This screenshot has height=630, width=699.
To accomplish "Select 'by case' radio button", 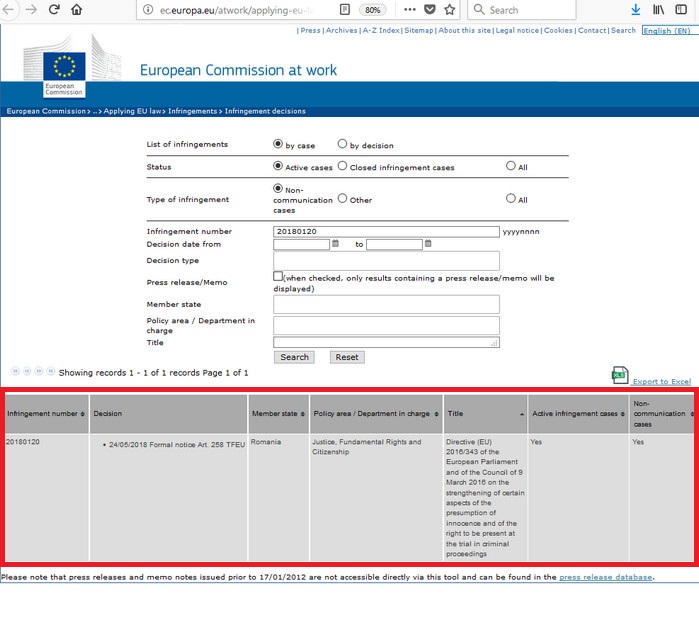I will point(278,144).
